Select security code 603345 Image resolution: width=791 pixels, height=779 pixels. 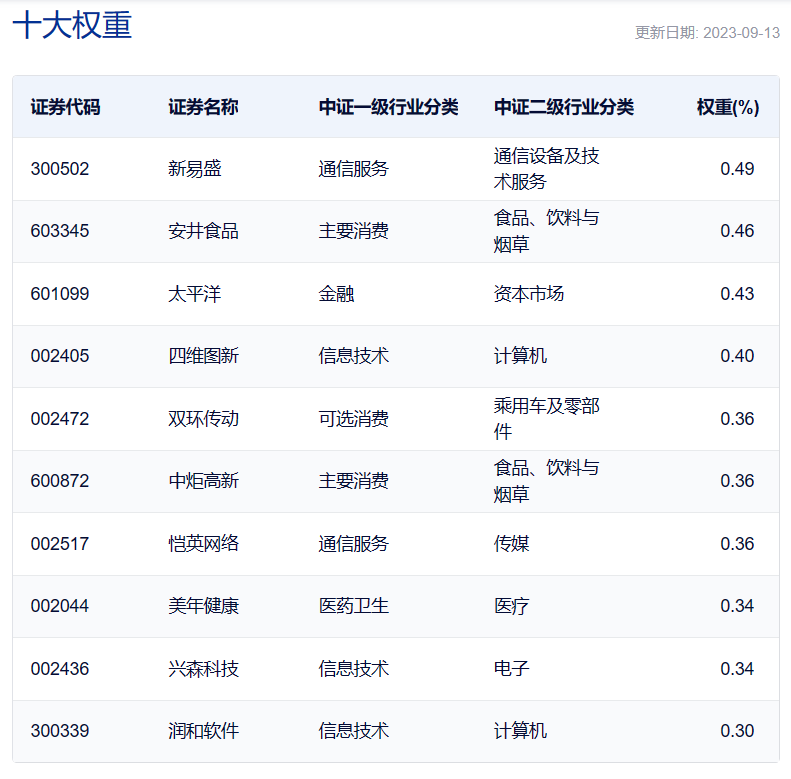coord(60,231)
